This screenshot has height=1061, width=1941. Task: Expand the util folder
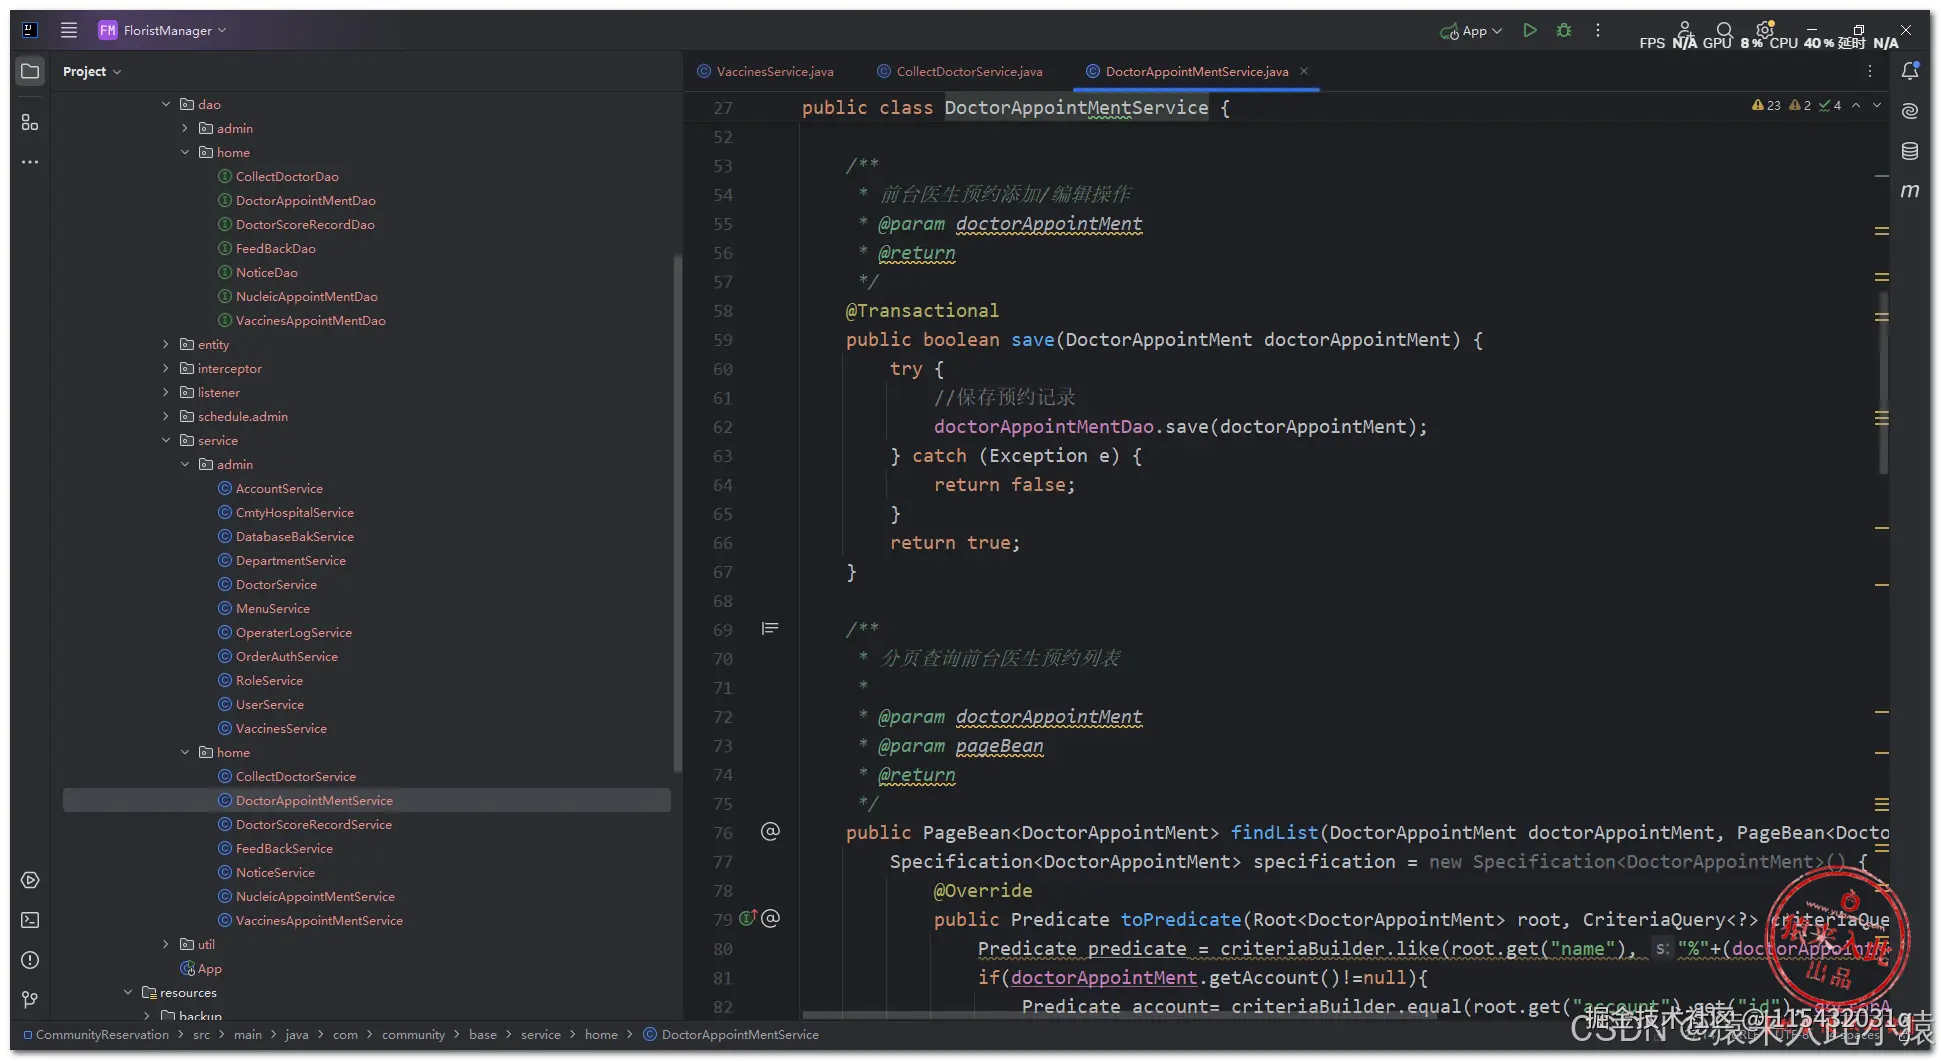click(166, 944)
